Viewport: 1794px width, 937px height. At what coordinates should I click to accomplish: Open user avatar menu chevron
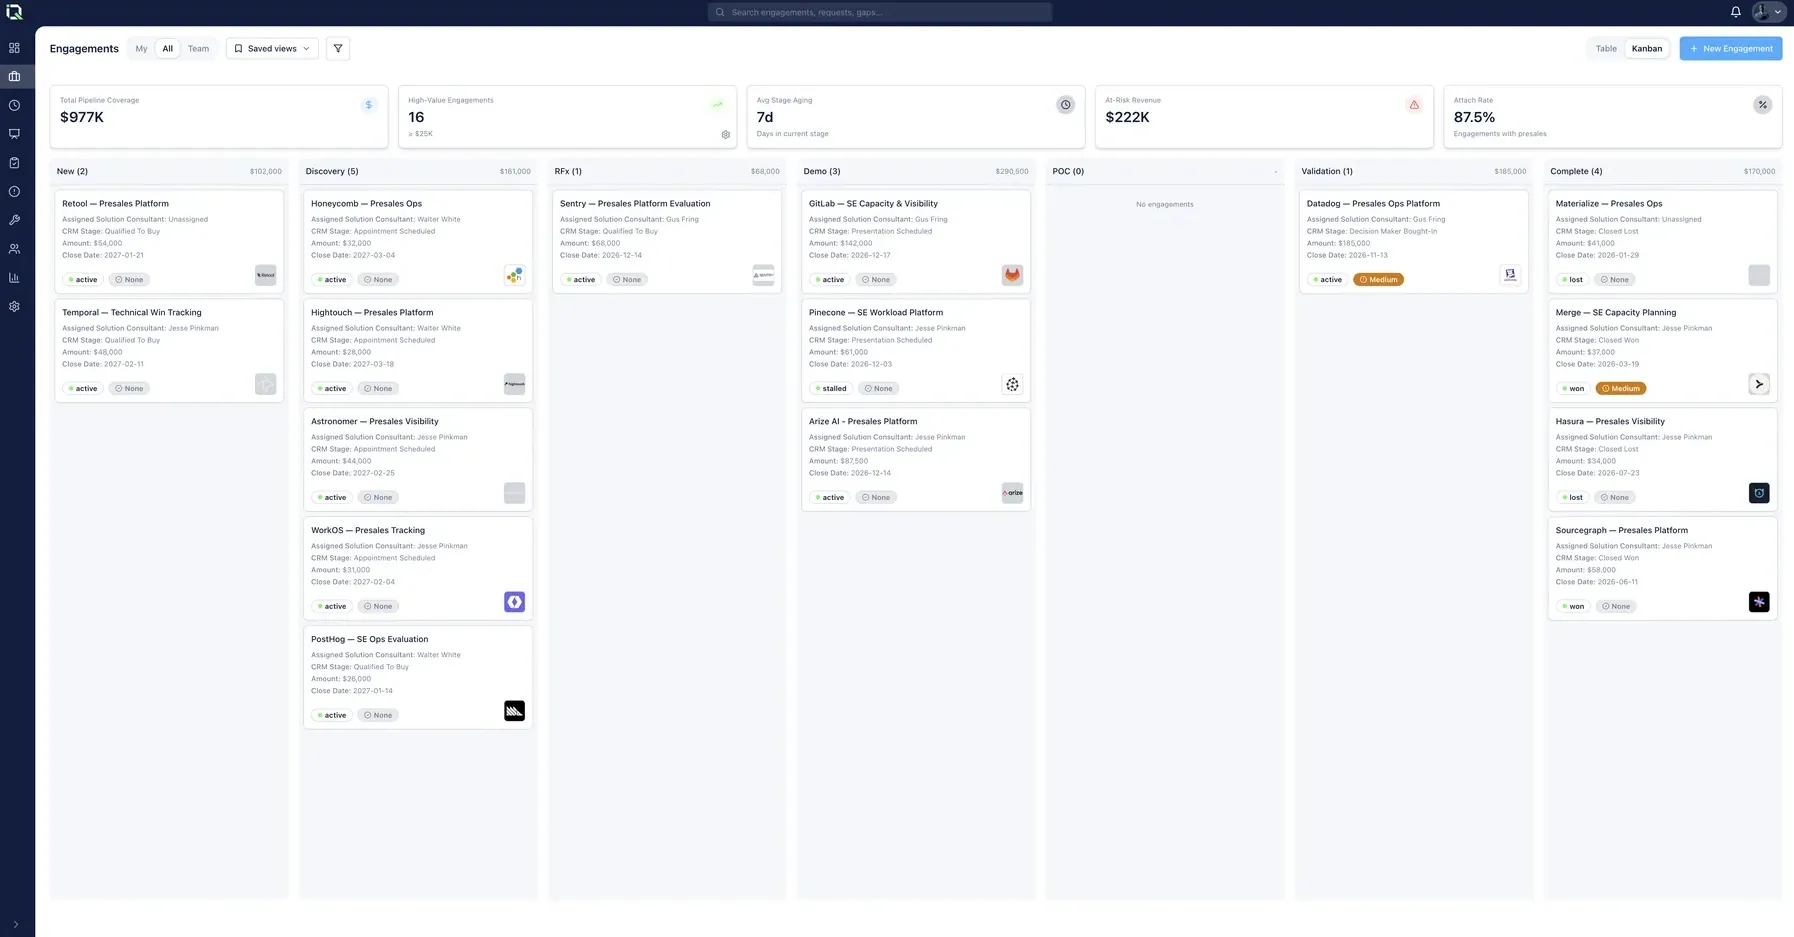(1777, 12)
